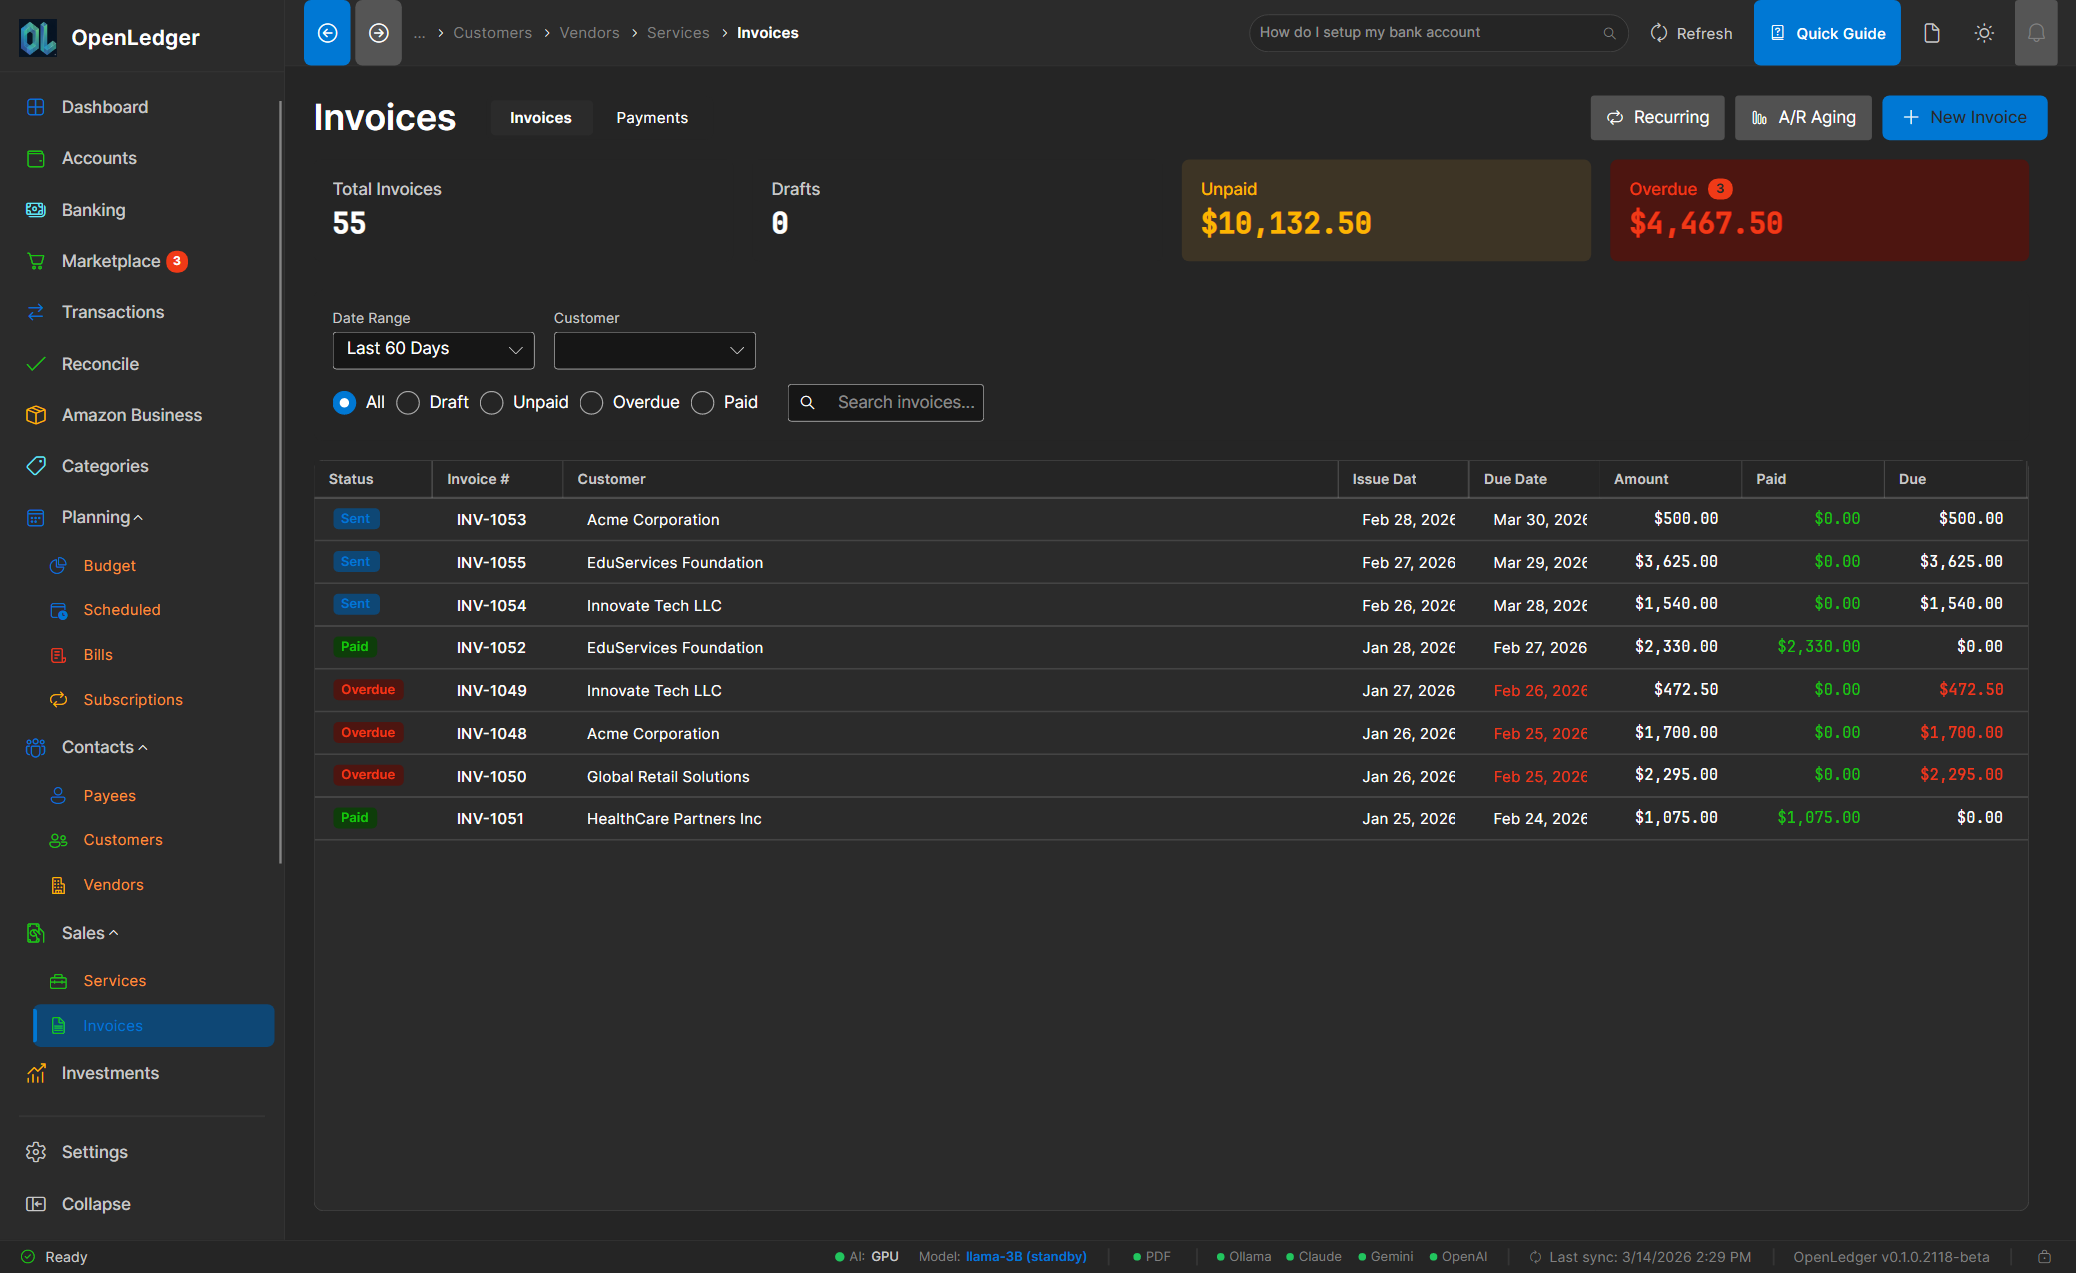Click the document icon next to Quick Guide
2076x1273 pixels.
(x=1931, y=32)
